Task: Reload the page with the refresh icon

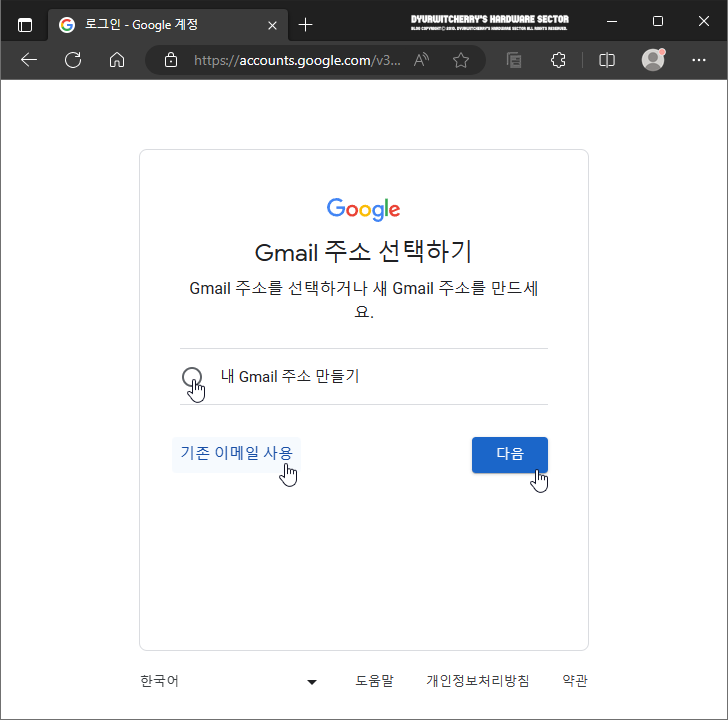Action: coord(73,60)
